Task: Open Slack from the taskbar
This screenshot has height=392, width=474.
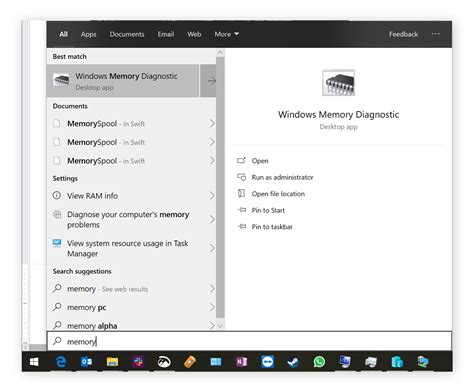Action: pyautogui.click(x=138, y=362)
